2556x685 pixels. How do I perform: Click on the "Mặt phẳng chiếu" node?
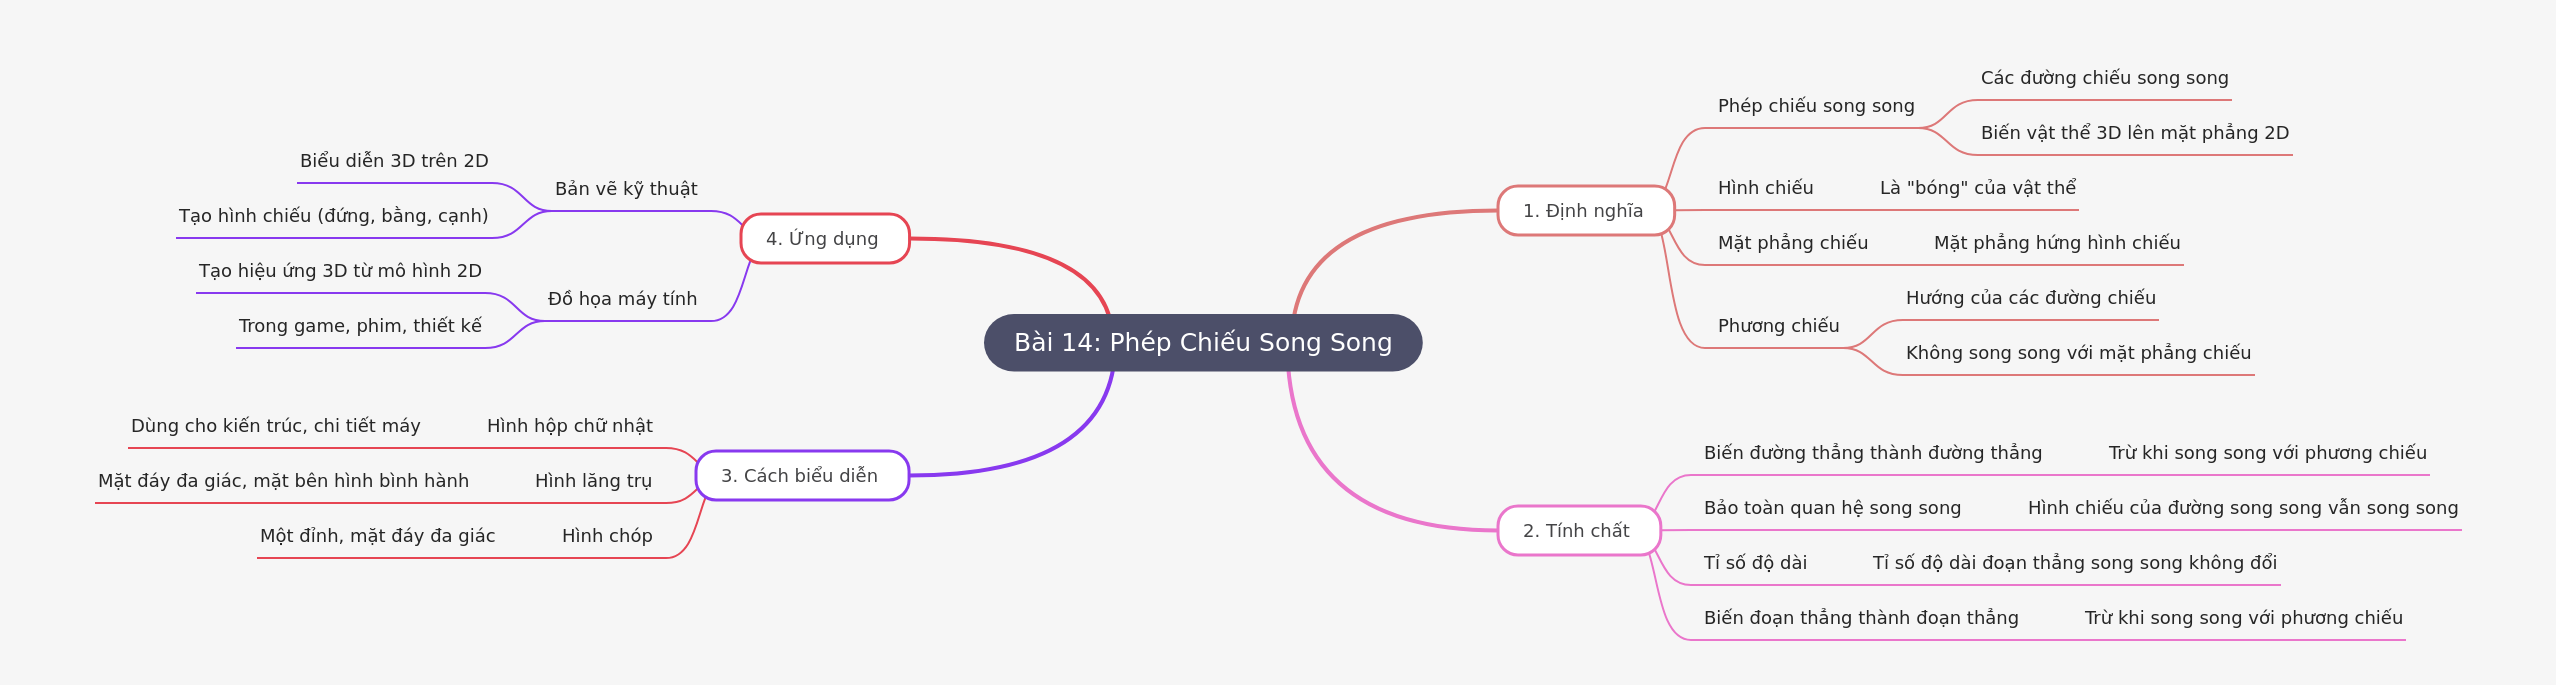pyautogui.click(x=1792, y=243)
